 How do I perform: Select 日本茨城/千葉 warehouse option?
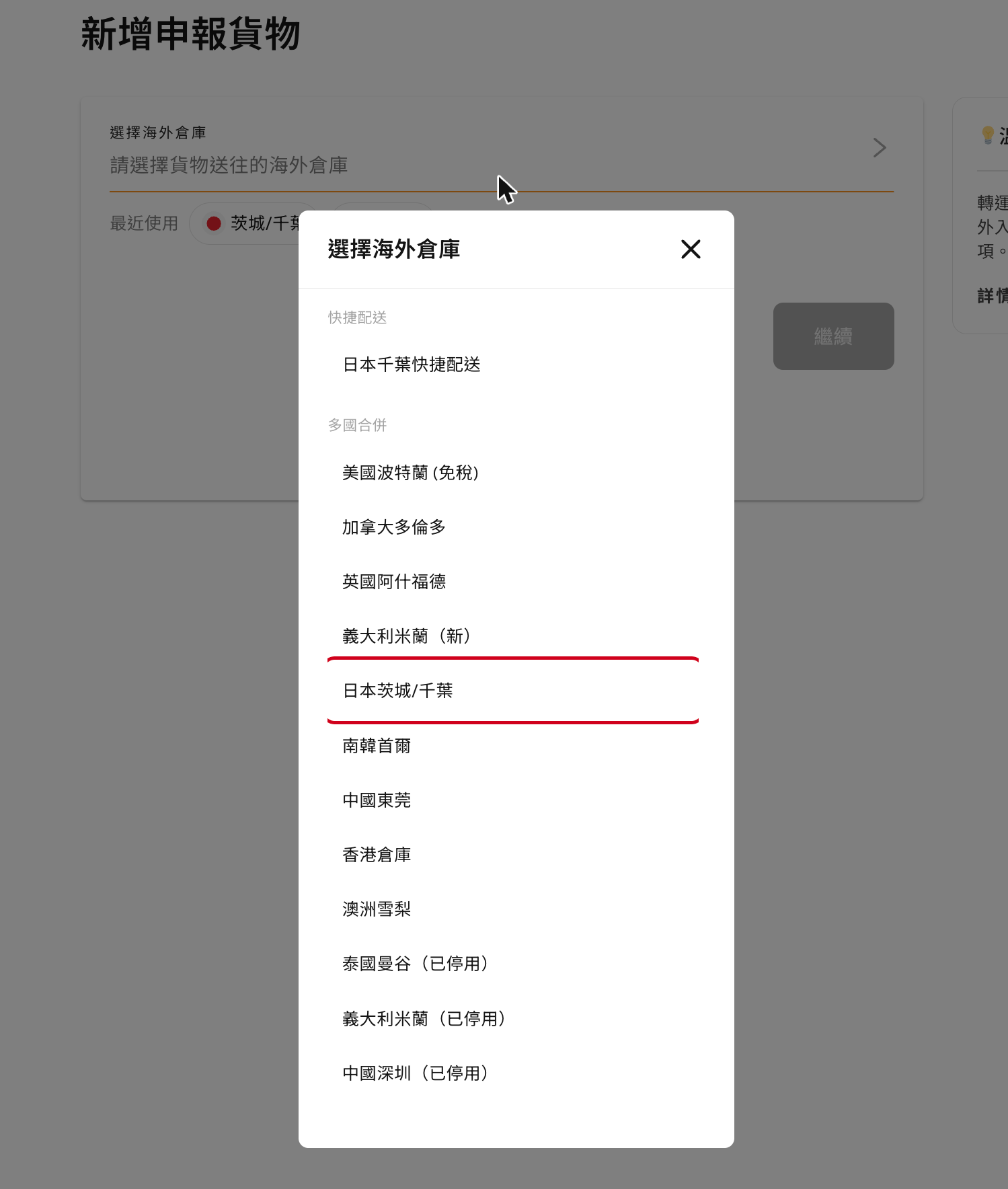pyautogui.click(x=513, y=690)
